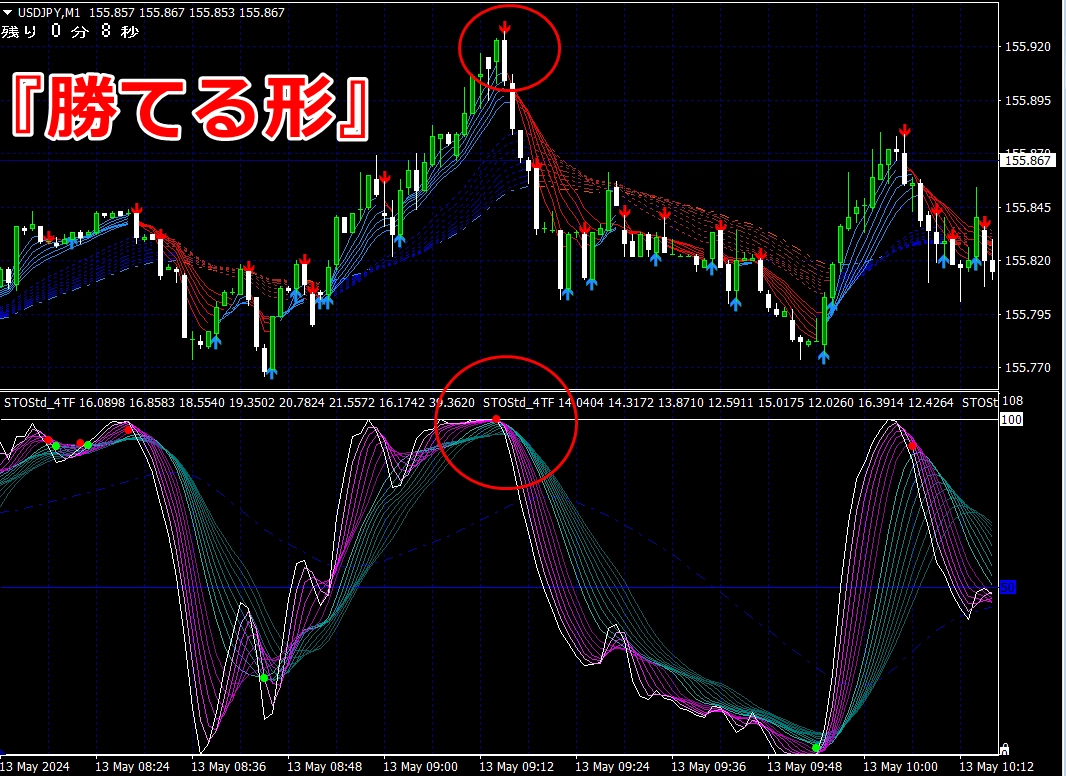Click the blue buy arrow near 08:40 low

click(x=271, y=373)
